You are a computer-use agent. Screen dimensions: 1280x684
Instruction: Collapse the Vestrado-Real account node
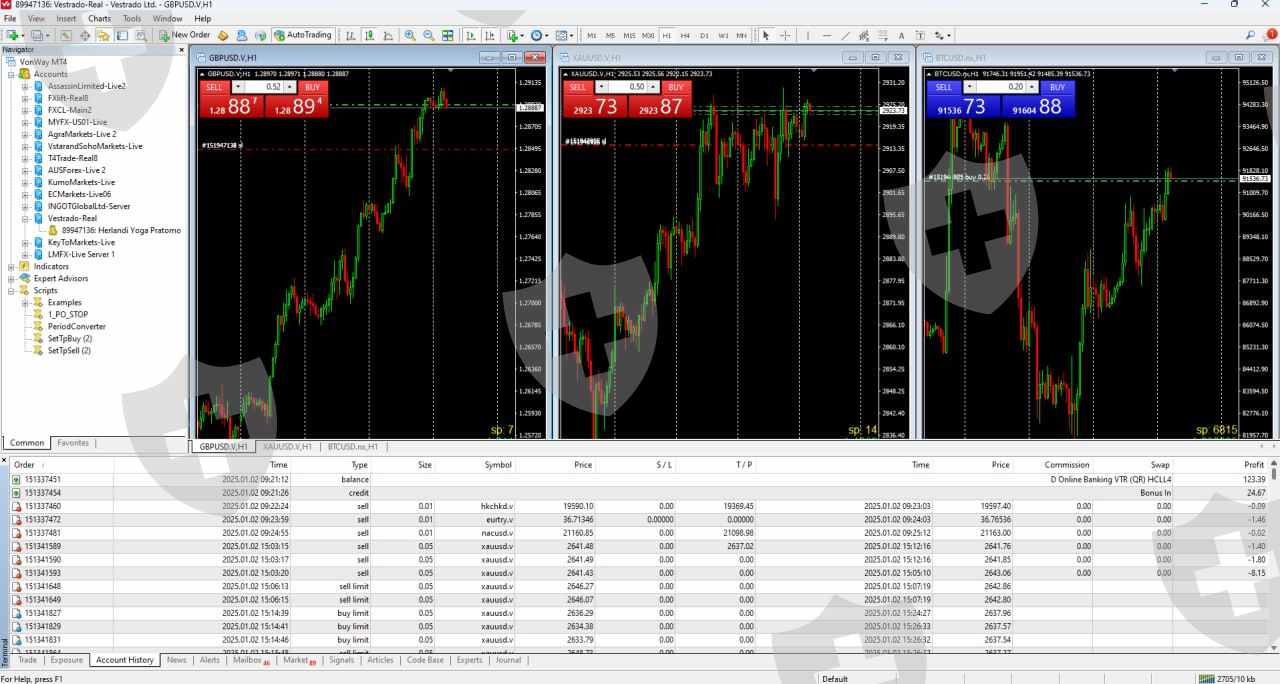[x=25, y=218]
